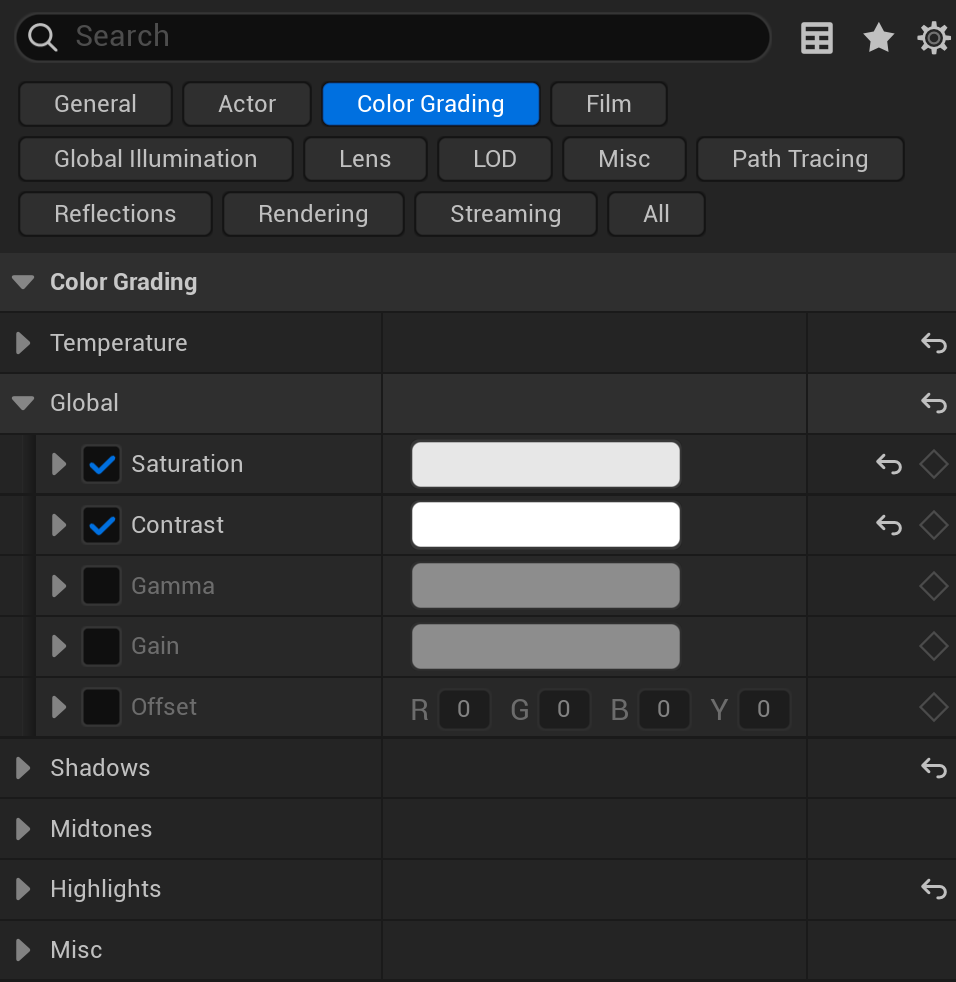
Task: Click the Offset G value field
Action: click(x=564, y=709)
